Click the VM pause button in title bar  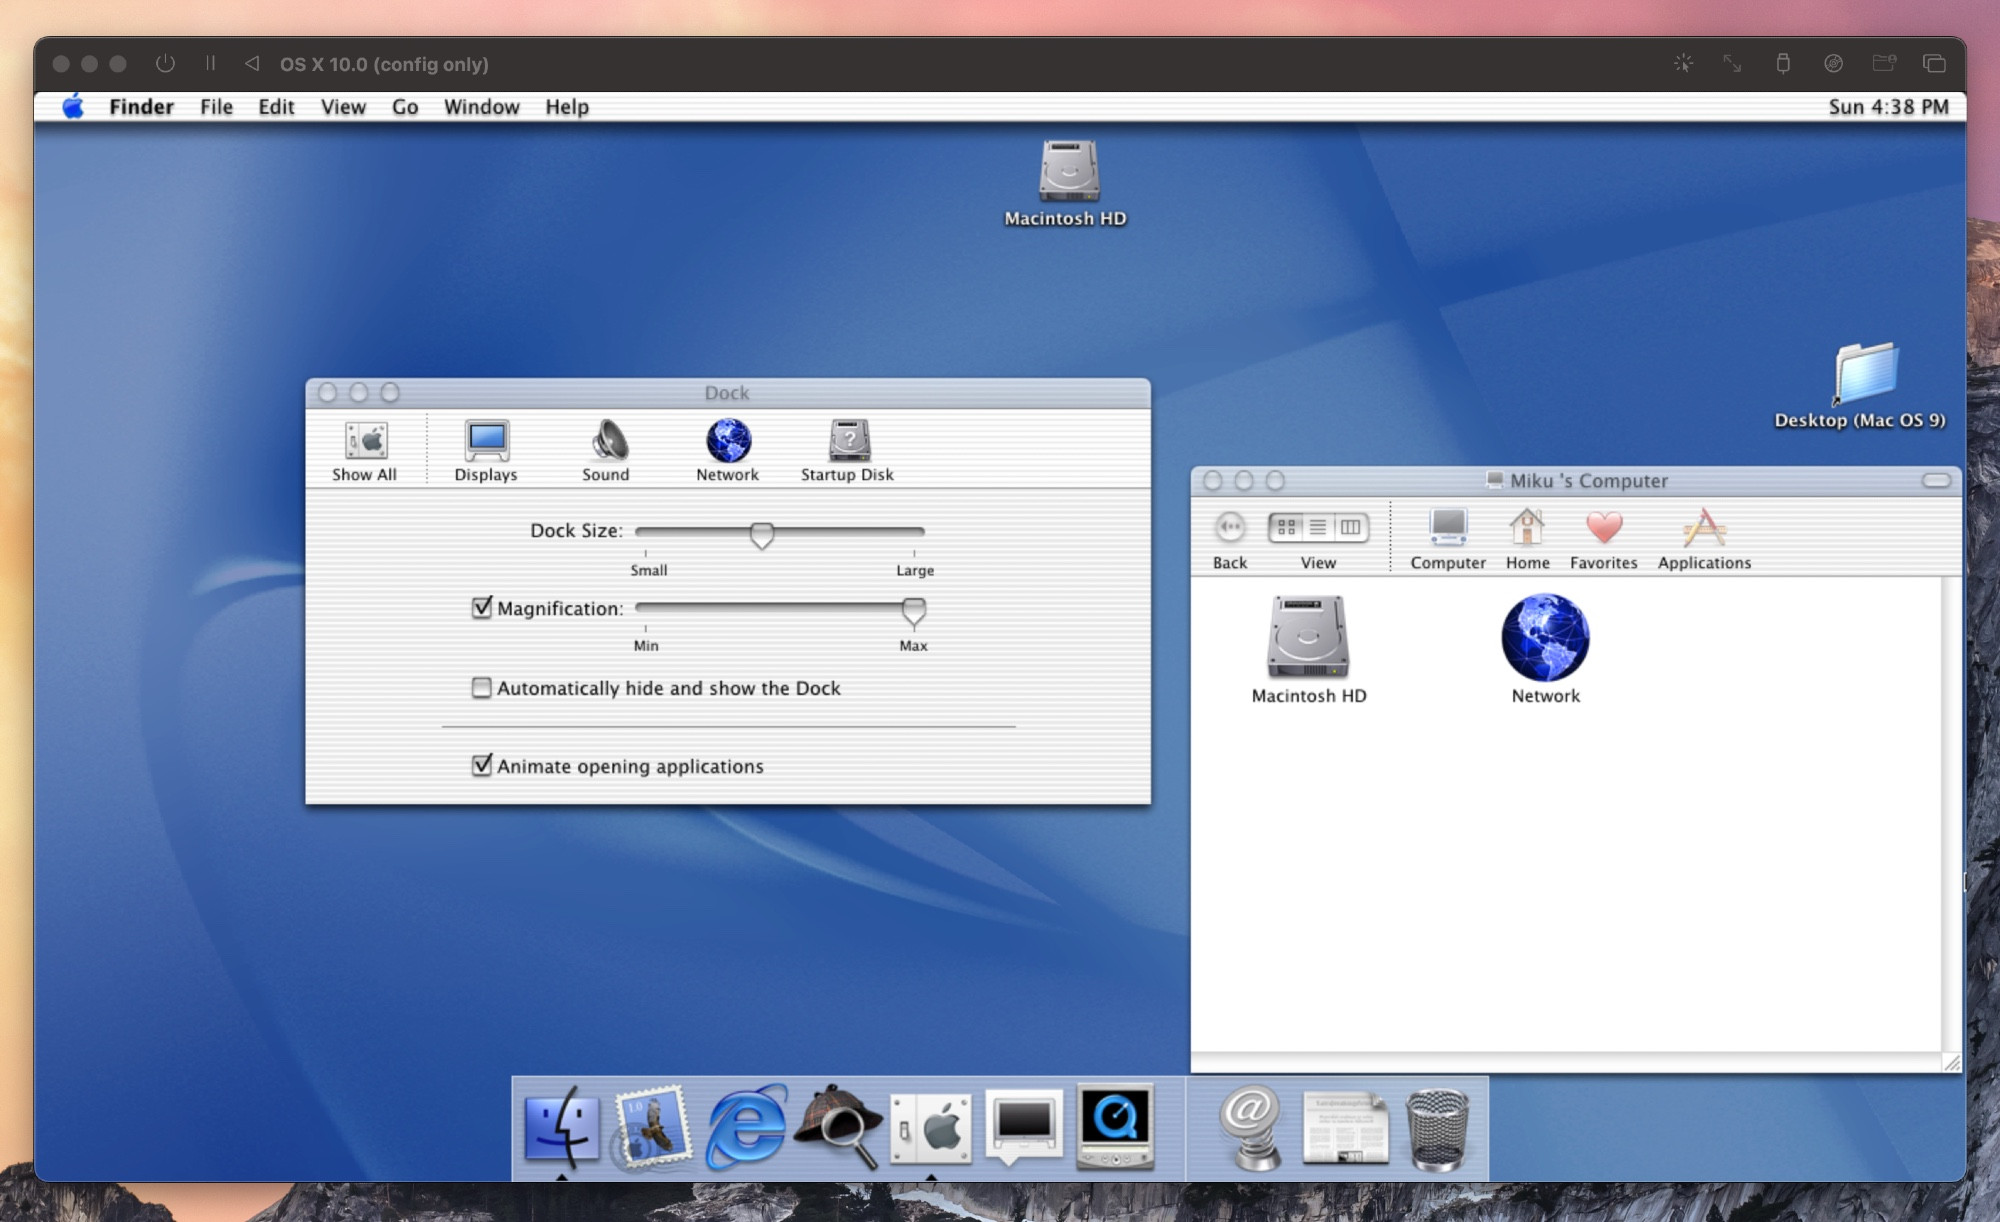pyautogui.click(x=210, y=64)
